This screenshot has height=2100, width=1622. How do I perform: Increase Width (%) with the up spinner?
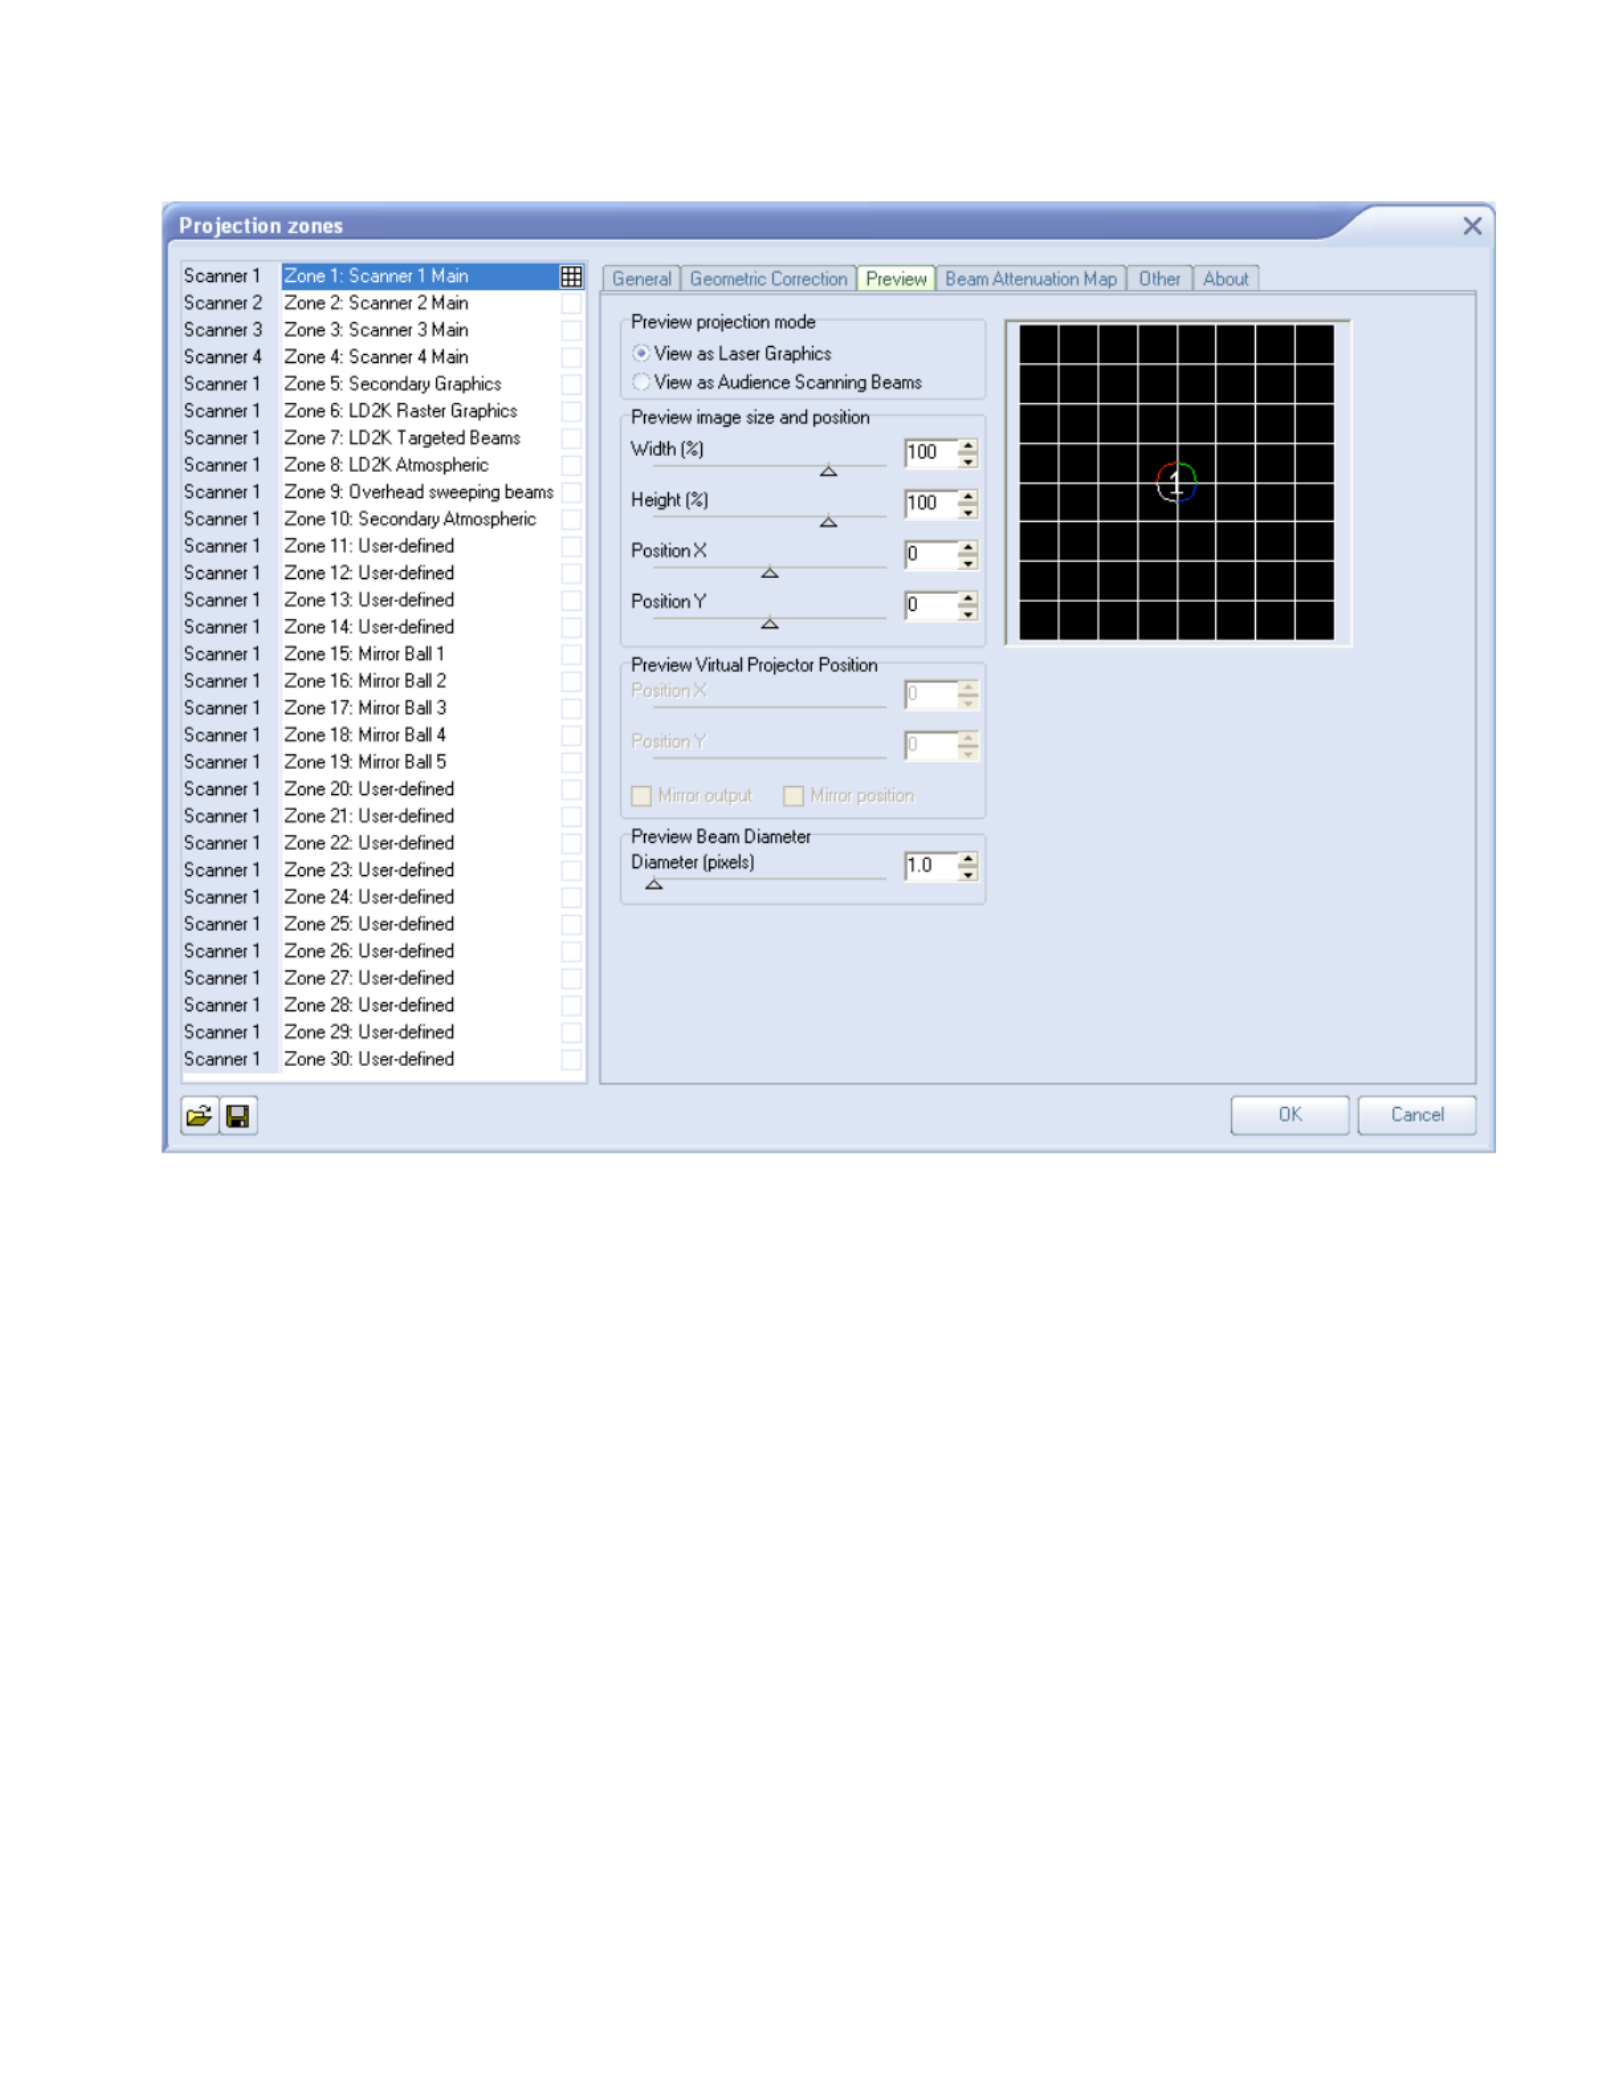click(967, 446)
